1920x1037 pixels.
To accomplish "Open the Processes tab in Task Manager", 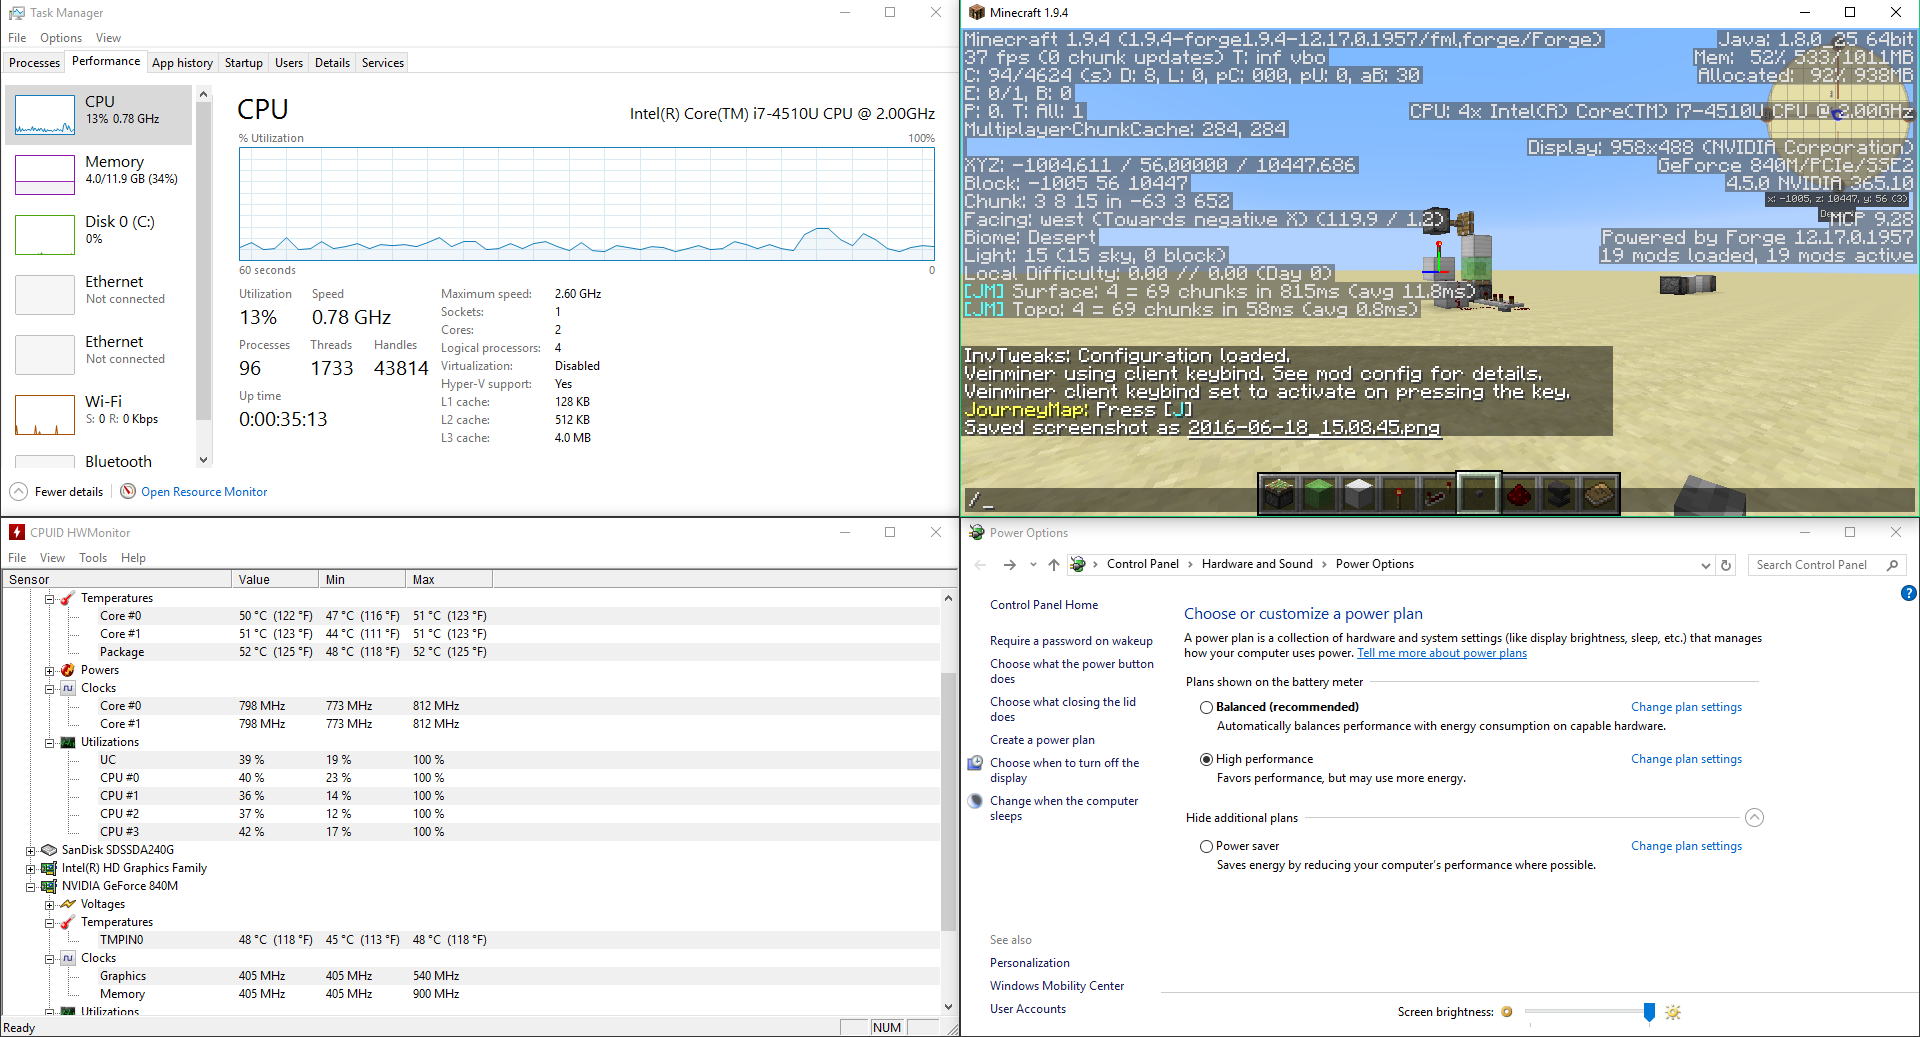I will tap(34, 63).
